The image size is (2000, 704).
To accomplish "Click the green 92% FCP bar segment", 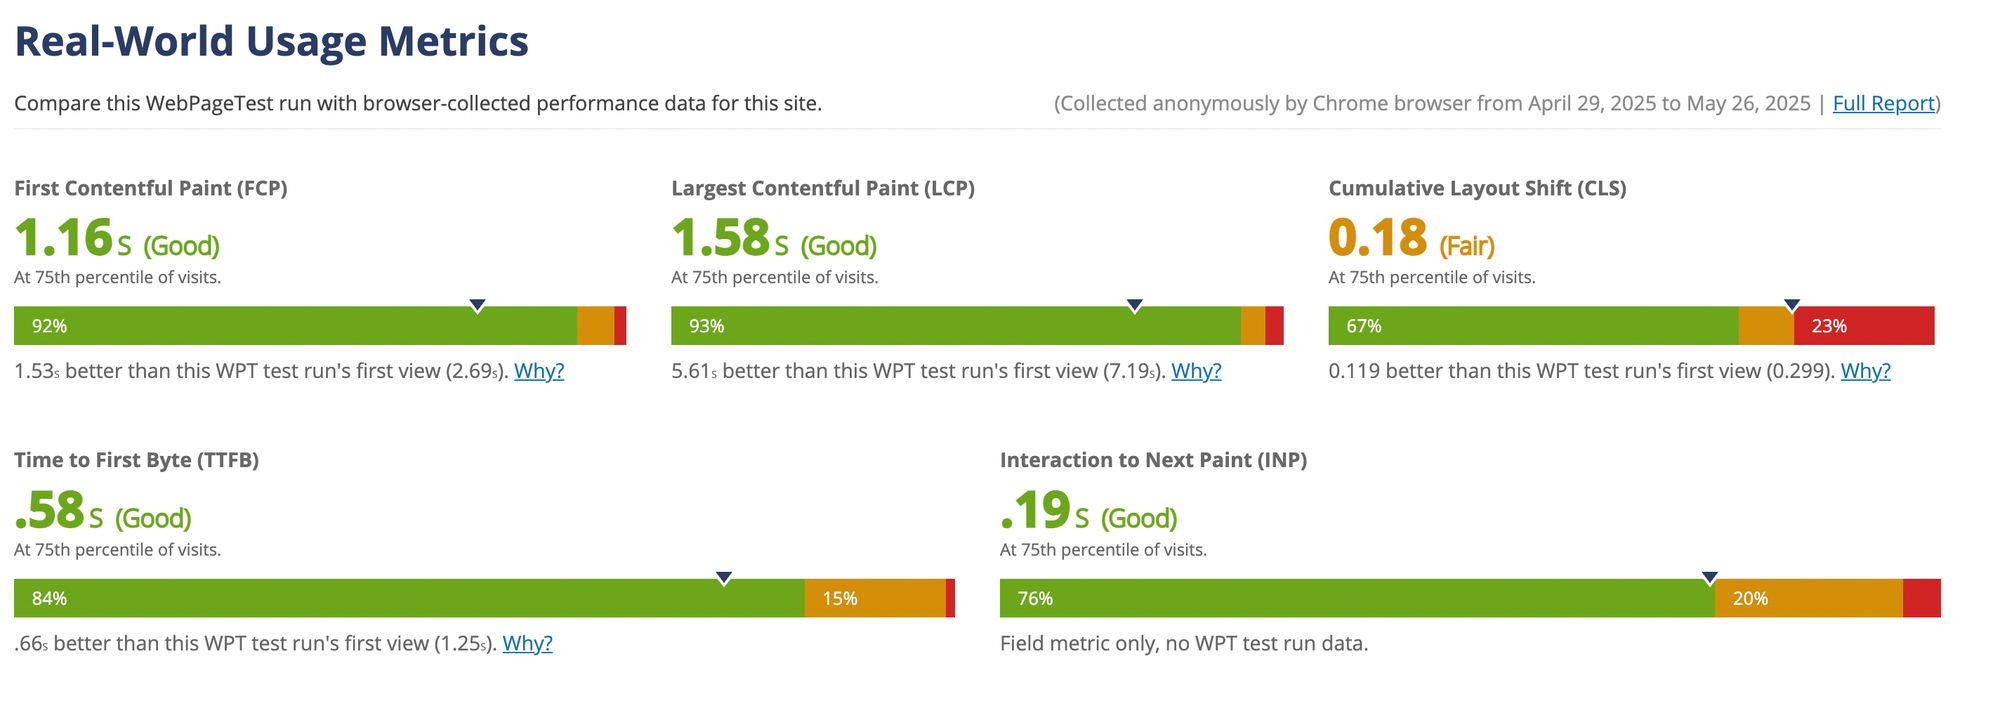I will point(296,326).
